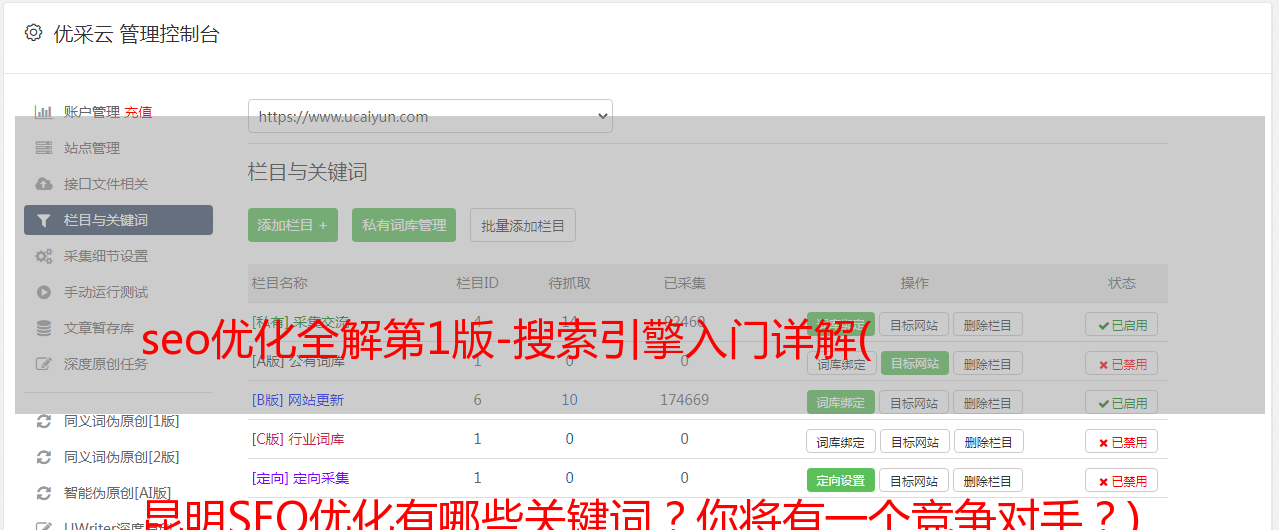The width and height of the screenshot is (1279, 530).
Task: Toggle the 已禁用 status for [定向] 定向采集
Action: (x=1122, y=481)
